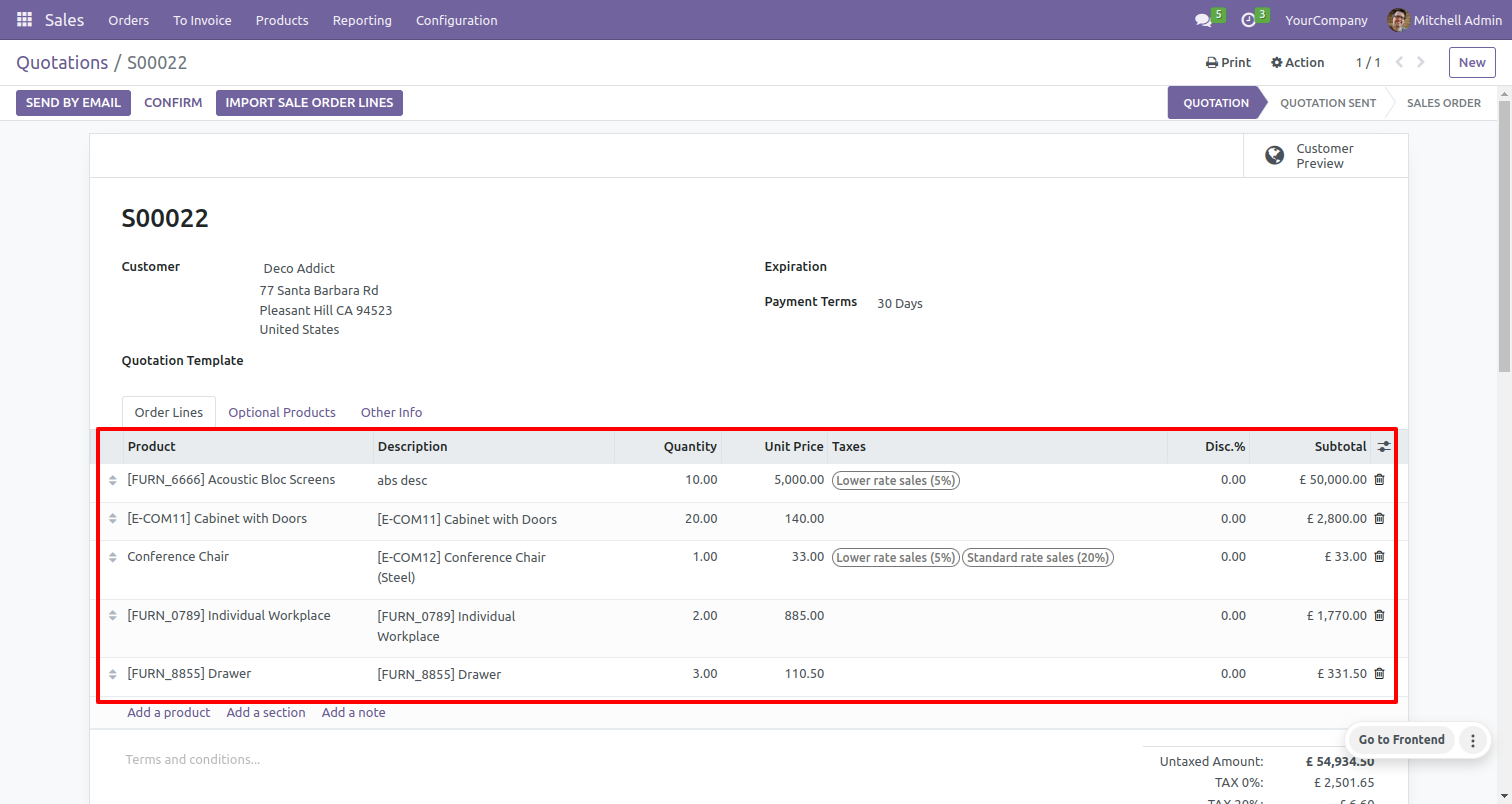Click Mitchell Admin's avatar picture
The image size is (1512, 804).
click(x=1398, y=20)
